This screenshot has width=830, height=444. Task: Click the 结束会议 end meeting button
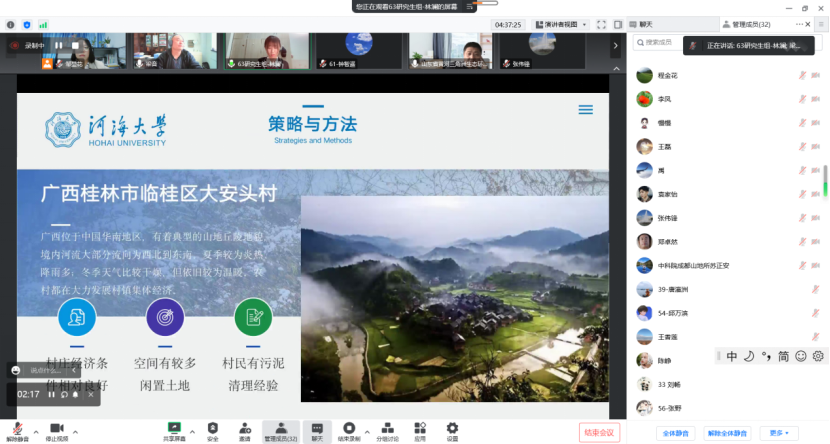600,432
